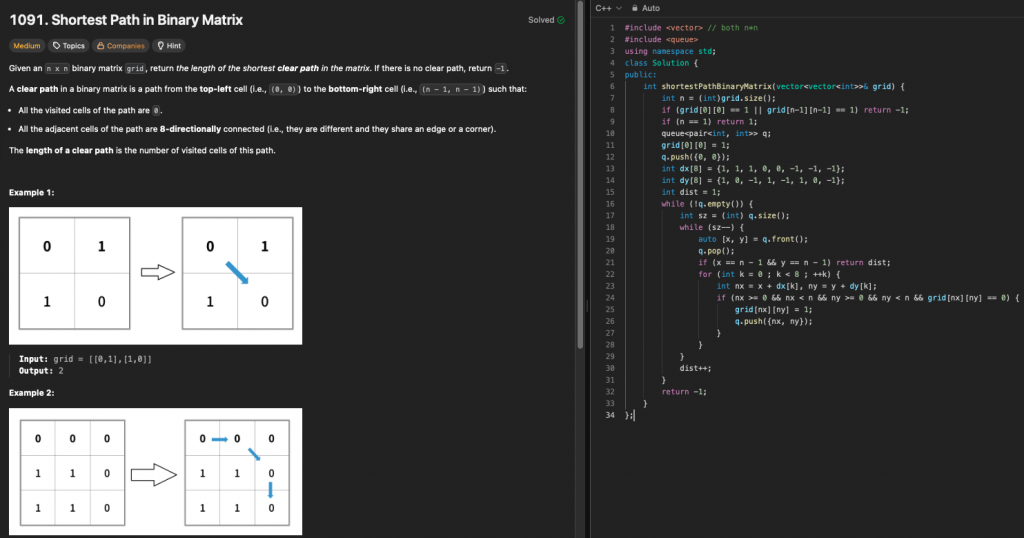
Task: Click code line "class Solution {"
Action: tap(661, 63)
